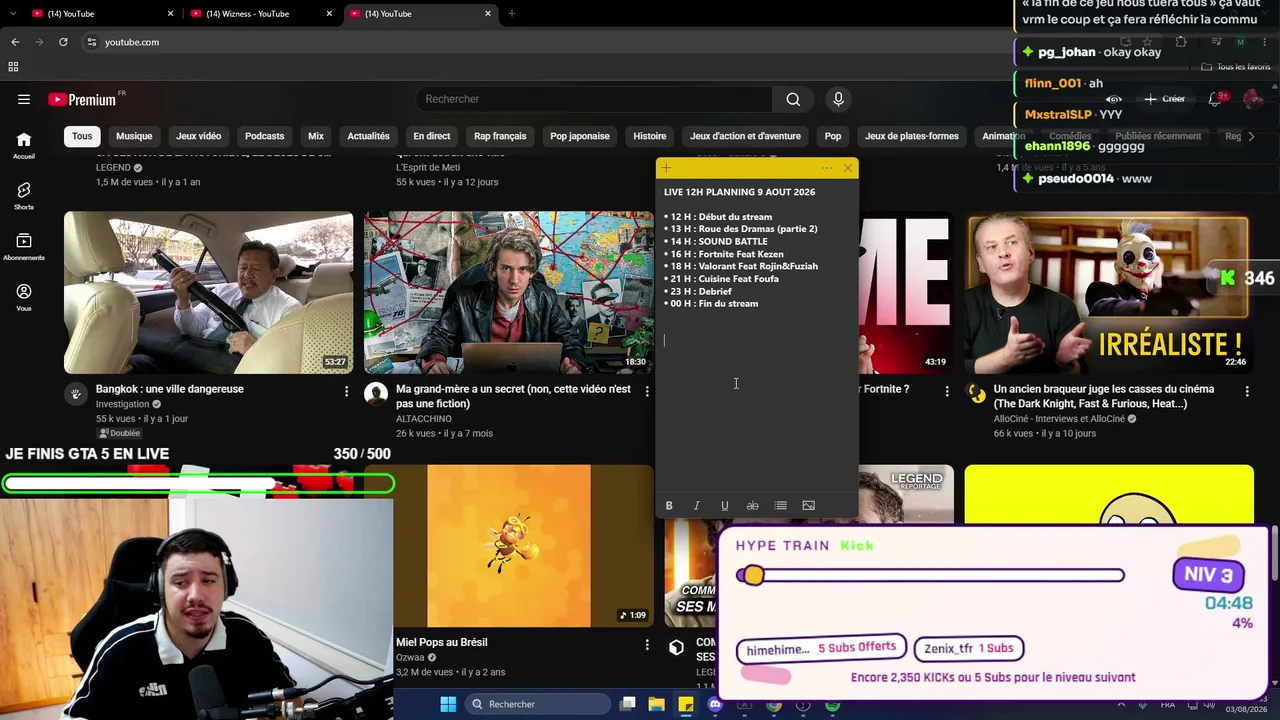Open more options for Un ancien braqueur video
The width and height of the screenshot is (1280, 720).
click(1247, 391)
